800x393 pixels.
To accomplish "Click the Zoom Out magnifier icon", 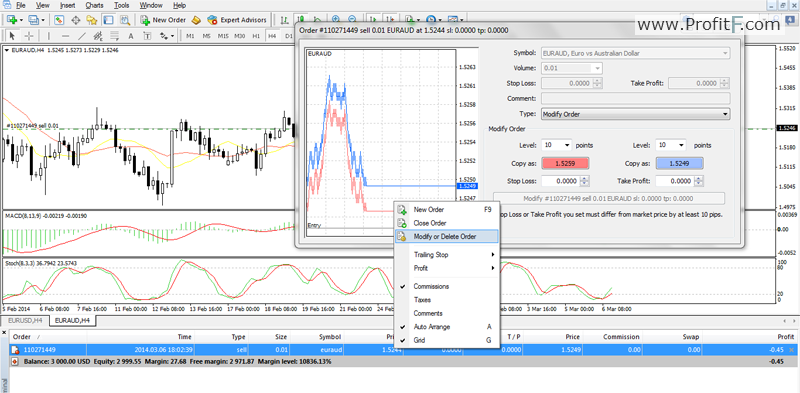I will (352, 20).
